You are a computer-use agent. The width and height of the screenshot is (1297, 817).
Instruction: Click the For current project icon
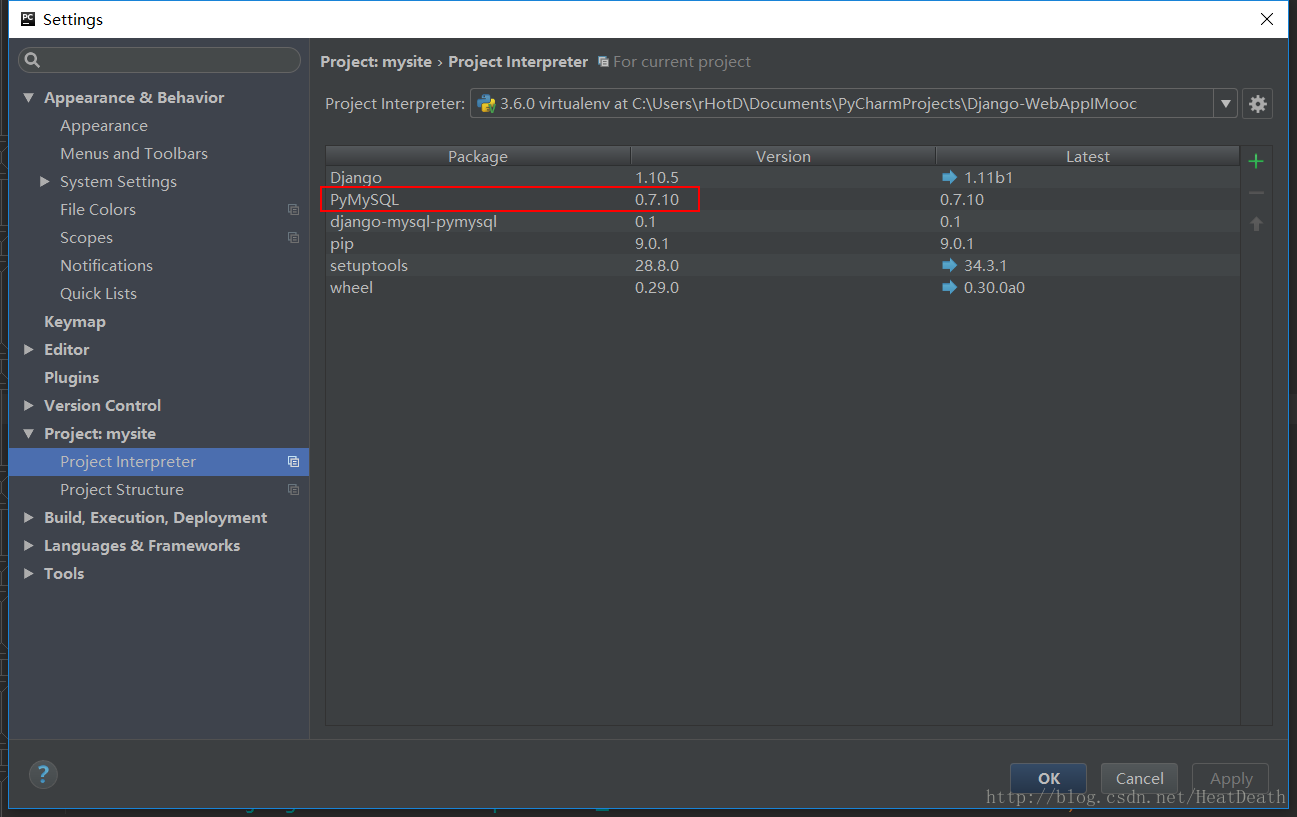[603, 62]
